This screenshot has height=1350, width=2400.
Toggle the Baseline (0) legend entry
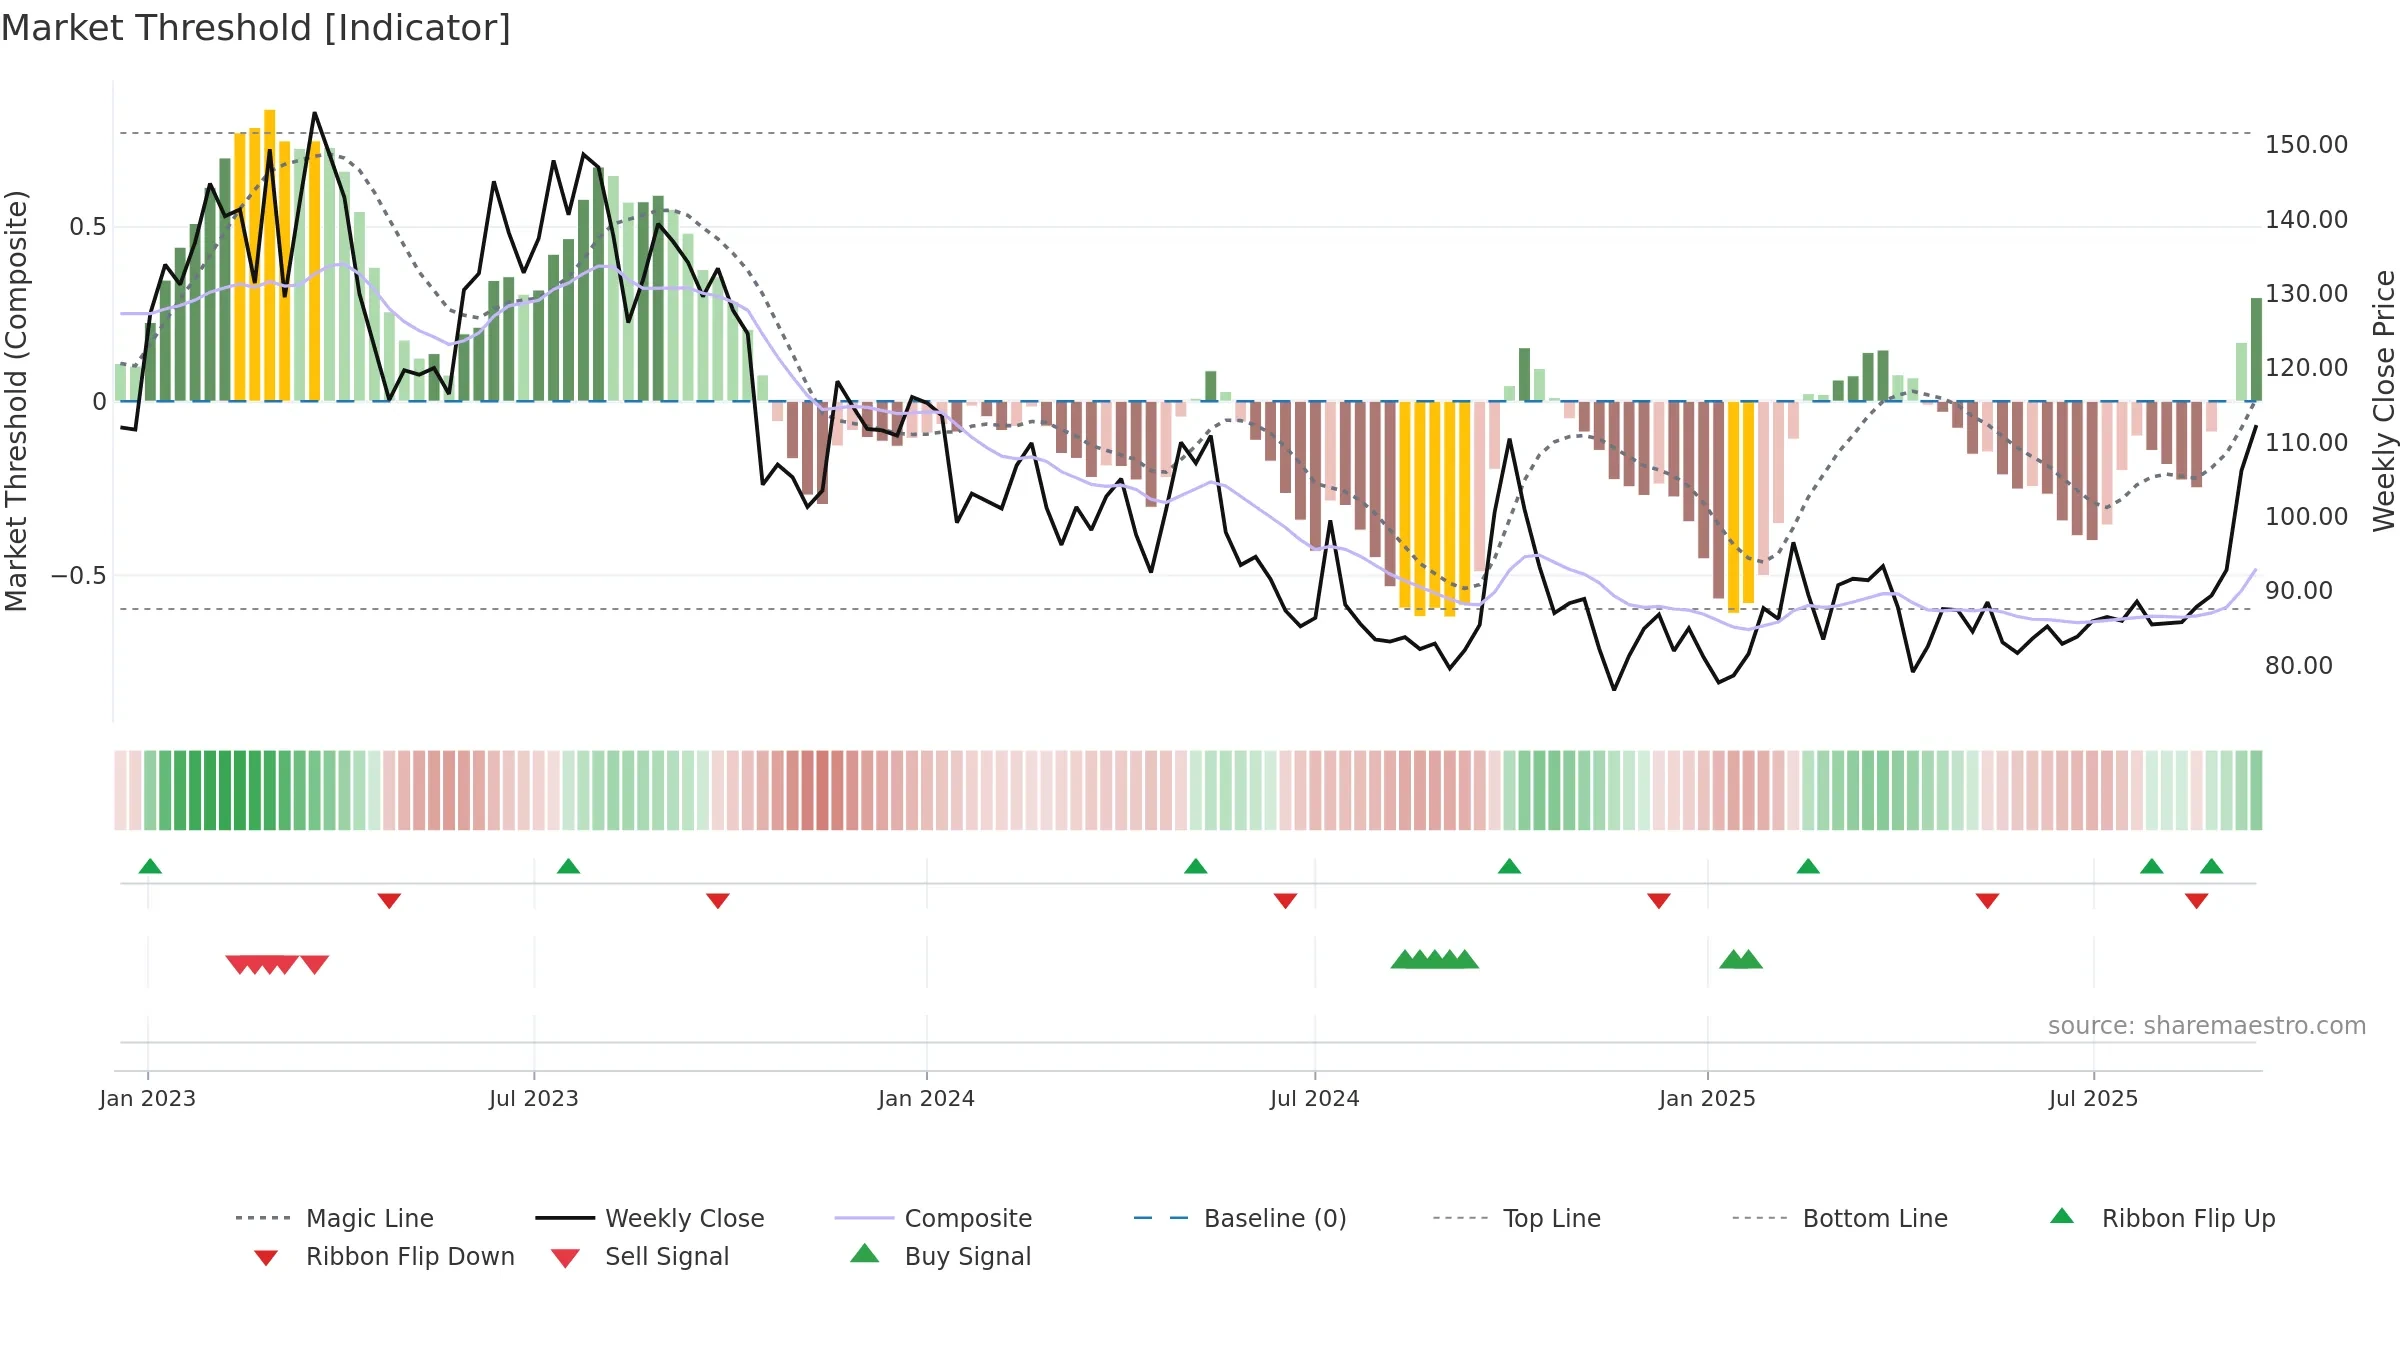1240,1218
